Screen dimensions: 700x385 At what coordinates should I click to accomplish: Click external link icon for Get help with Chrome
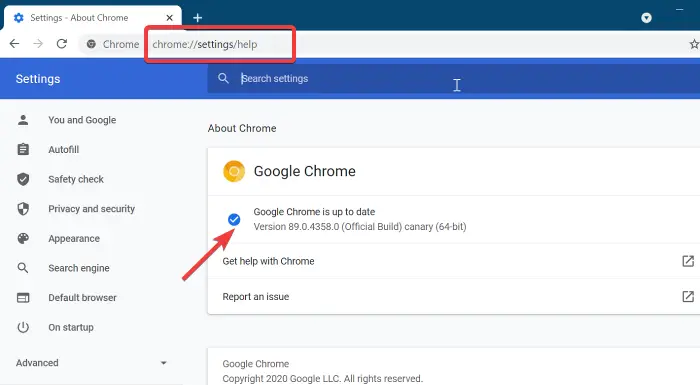(x=688, y=261)
